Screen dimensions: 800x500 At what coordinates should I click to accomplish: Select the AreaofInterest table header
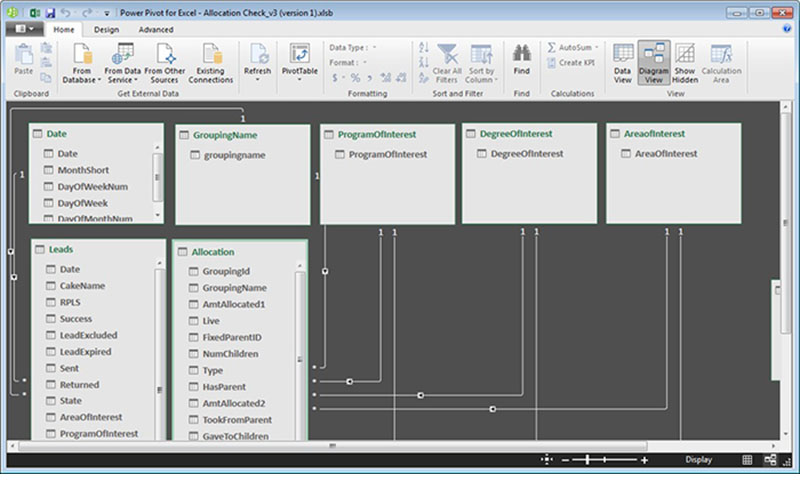(x=673, y=134)
